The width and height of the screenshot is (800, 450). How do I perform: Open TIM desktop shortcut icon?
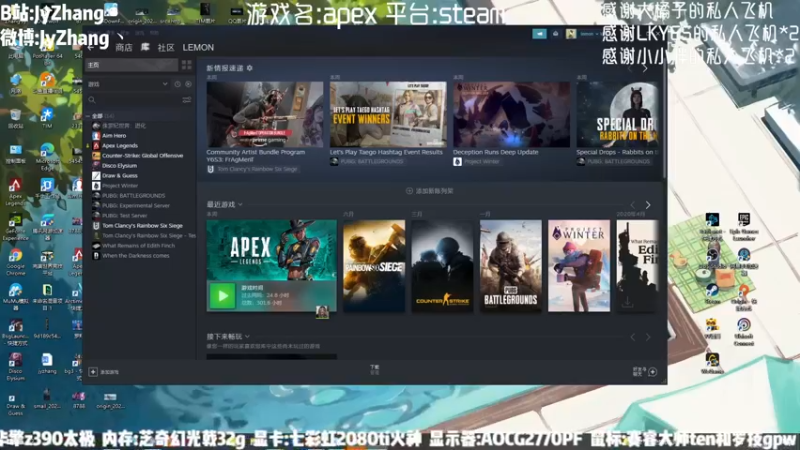point(47,118)
